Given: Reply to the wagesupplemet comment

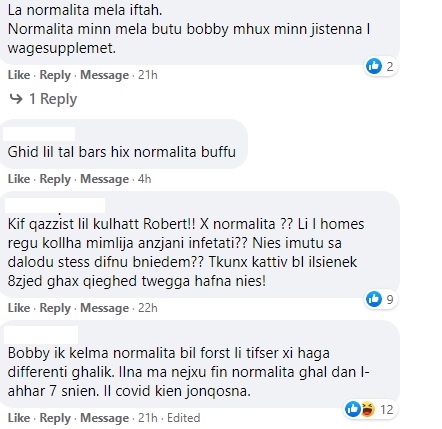Looking at the screenshot, I should click(55, 75).
